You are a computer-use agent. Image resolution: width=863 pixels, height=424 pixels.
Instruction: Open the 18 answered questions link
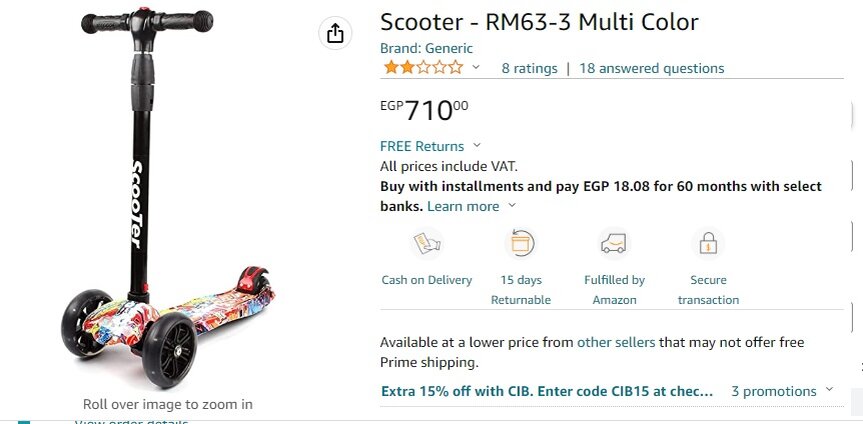[652, 68]
